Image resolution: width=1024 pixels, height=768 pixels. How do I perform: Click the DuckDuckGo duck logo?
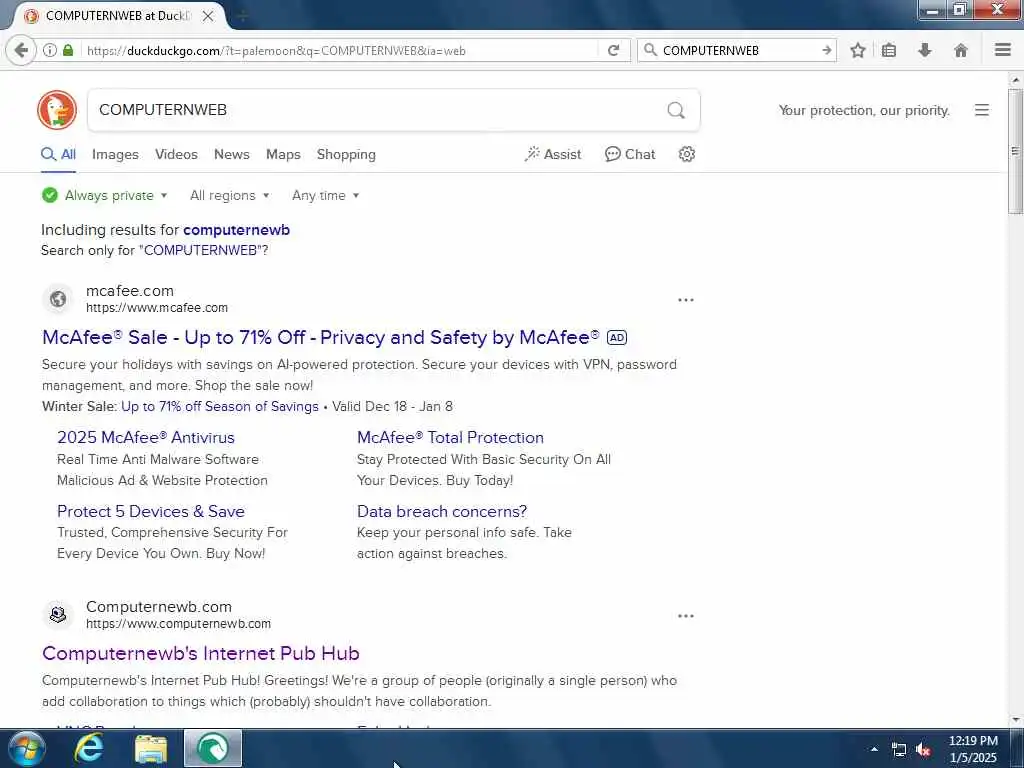[x=57, y=110]
